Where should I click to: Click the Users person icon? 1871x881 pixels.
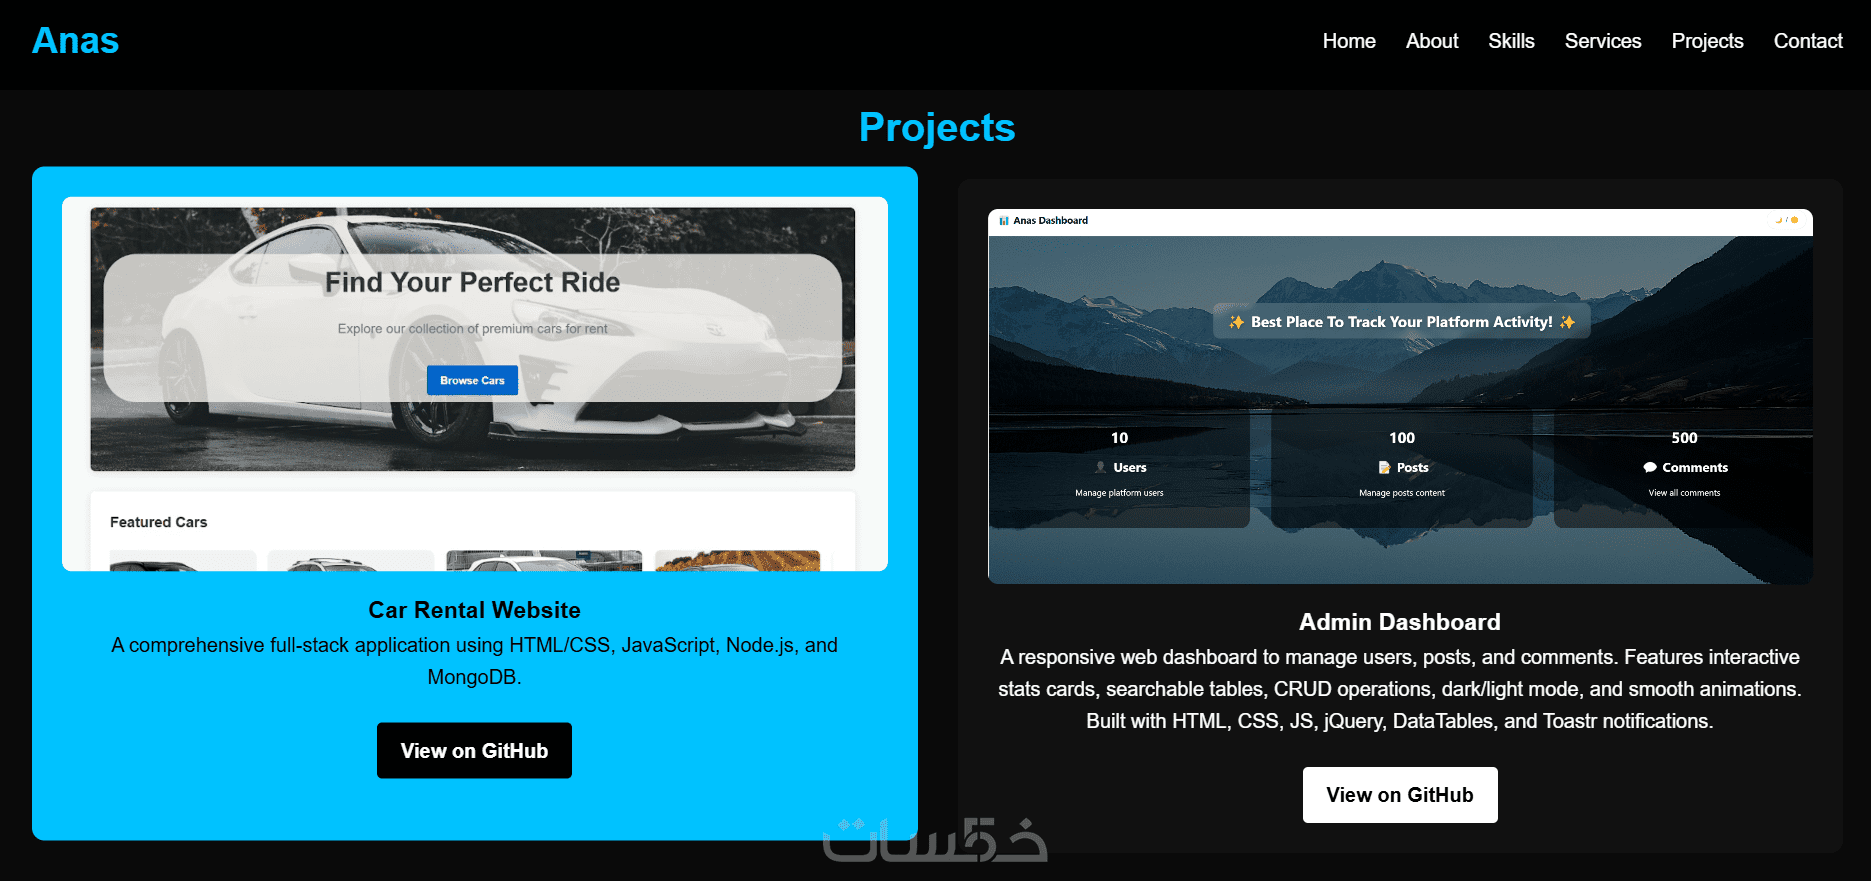[x=1100, y=467]
